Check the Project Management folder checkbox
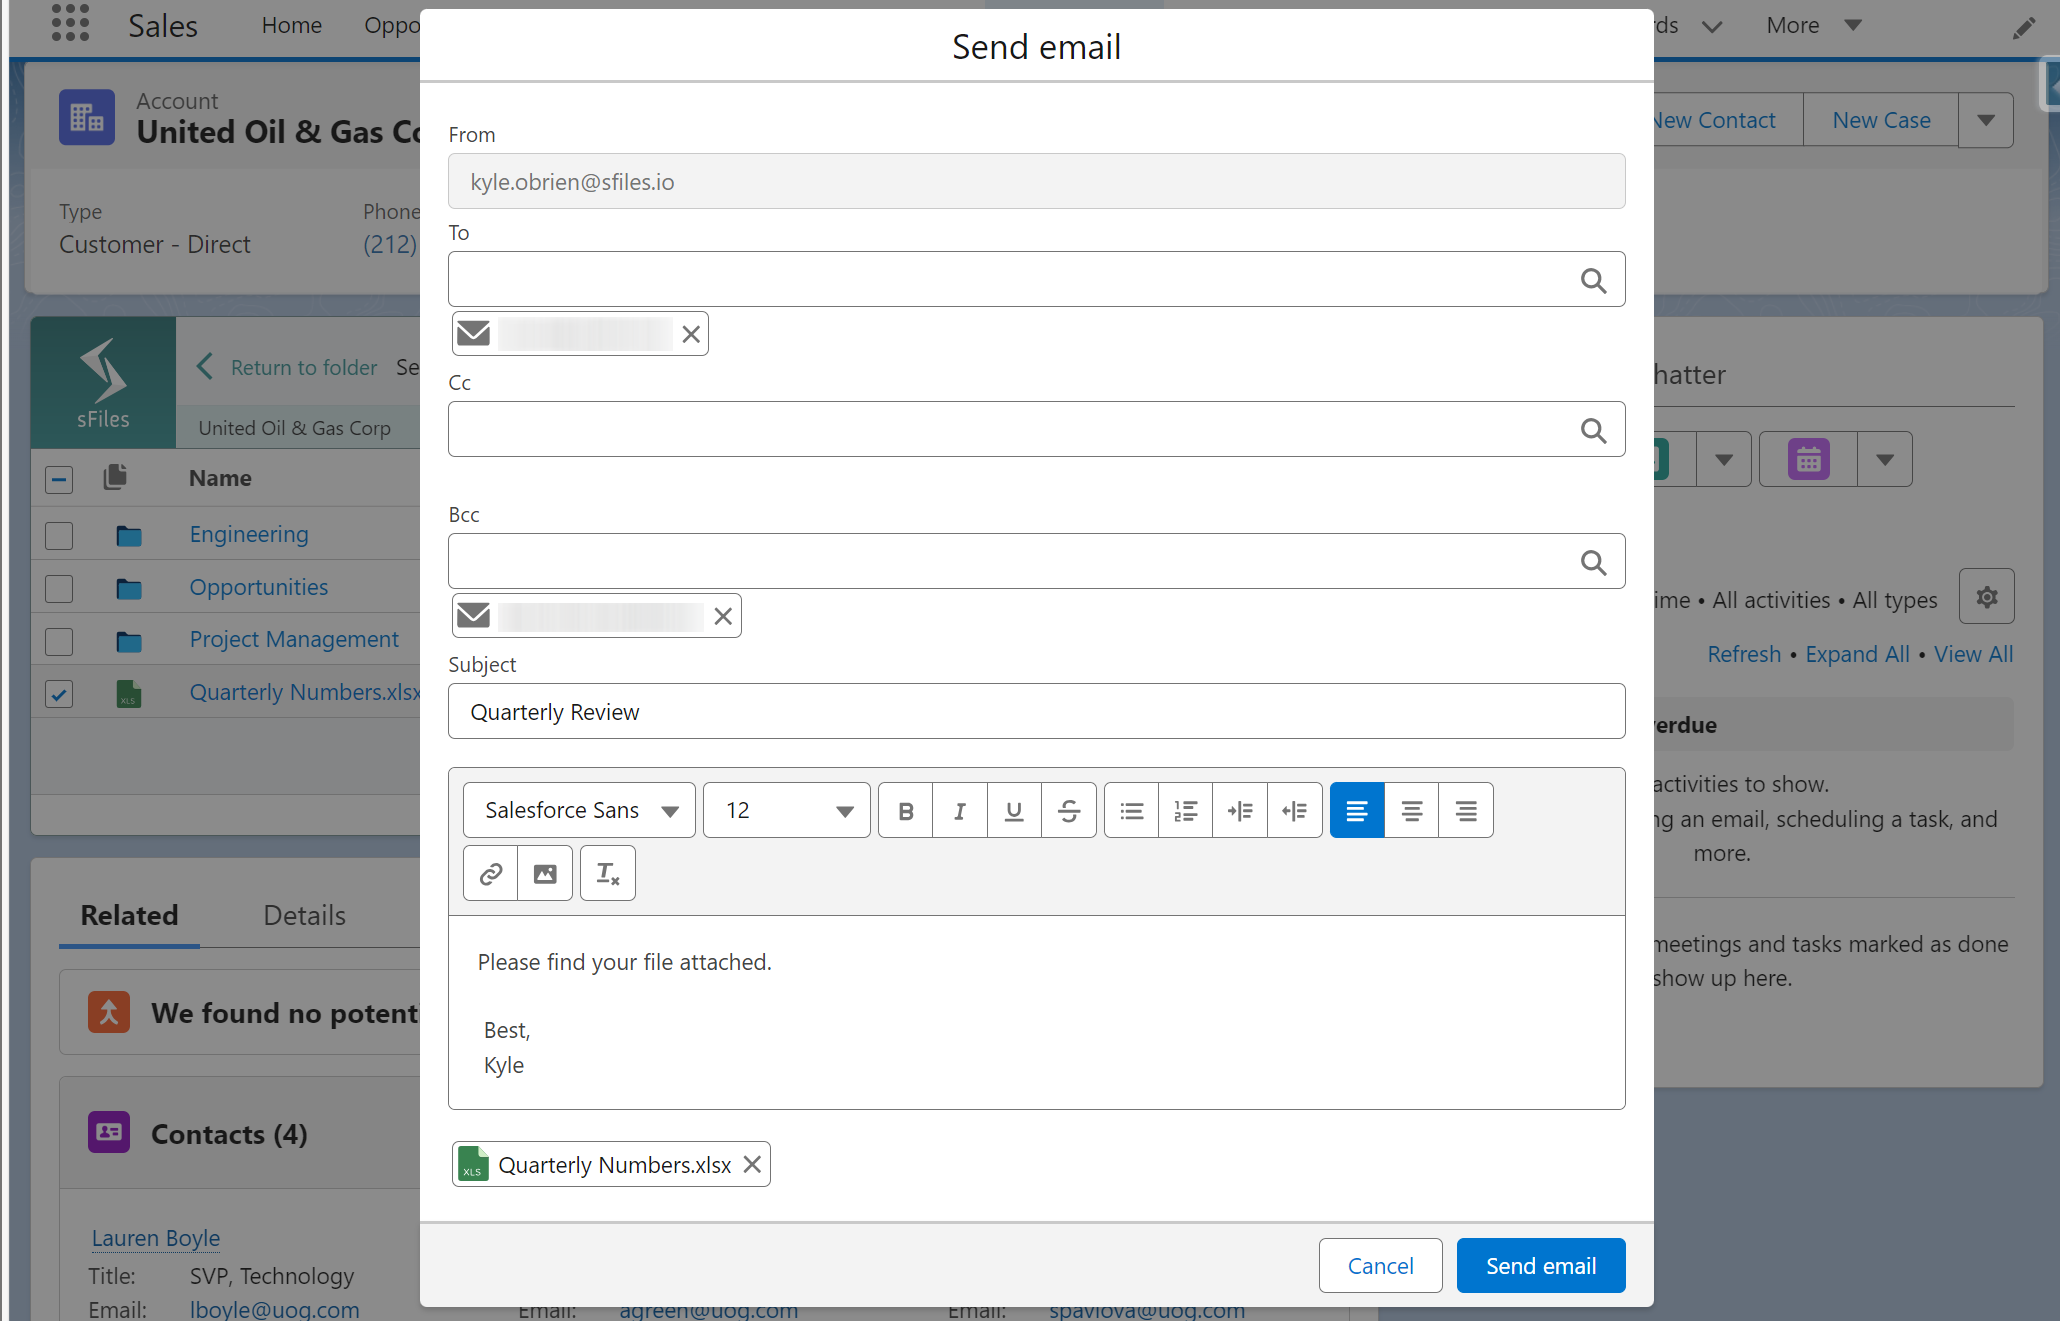The image size is (2060, 1321). click(59, 640)
